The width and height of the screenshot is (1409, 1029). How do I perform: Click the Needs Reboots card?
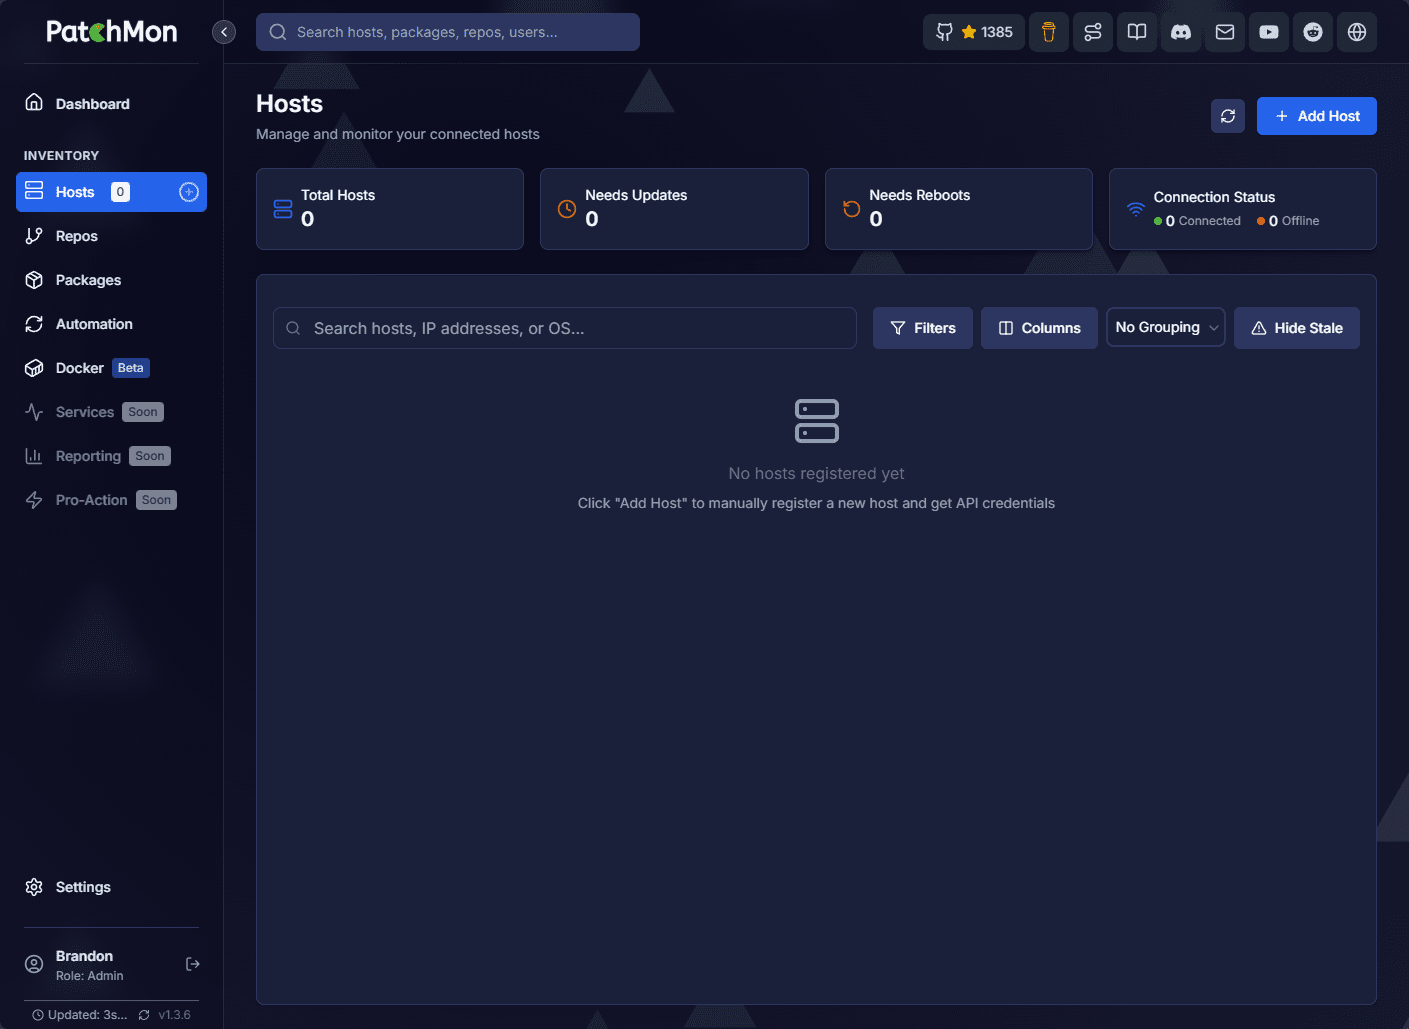pos(958,209)
